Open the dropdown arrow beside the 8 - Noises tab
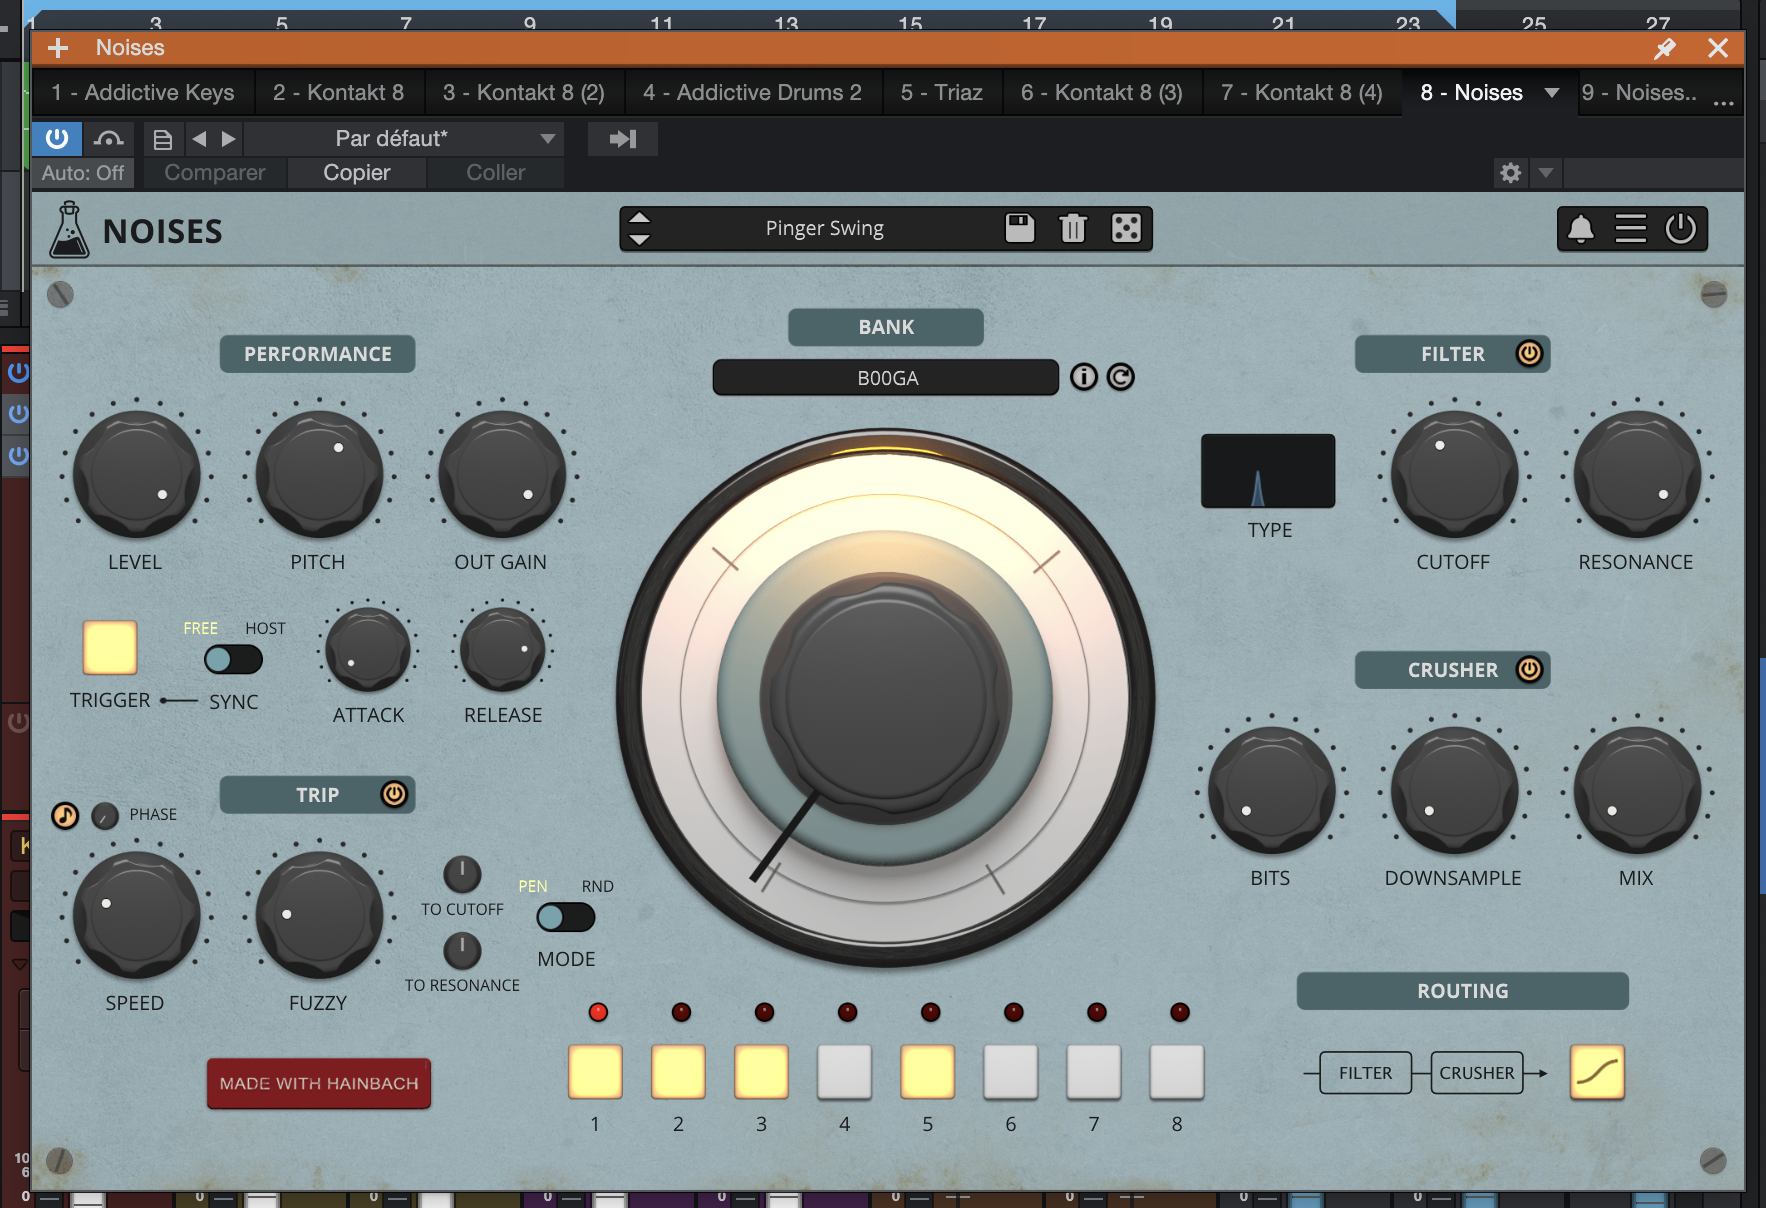 point(1551,93)
